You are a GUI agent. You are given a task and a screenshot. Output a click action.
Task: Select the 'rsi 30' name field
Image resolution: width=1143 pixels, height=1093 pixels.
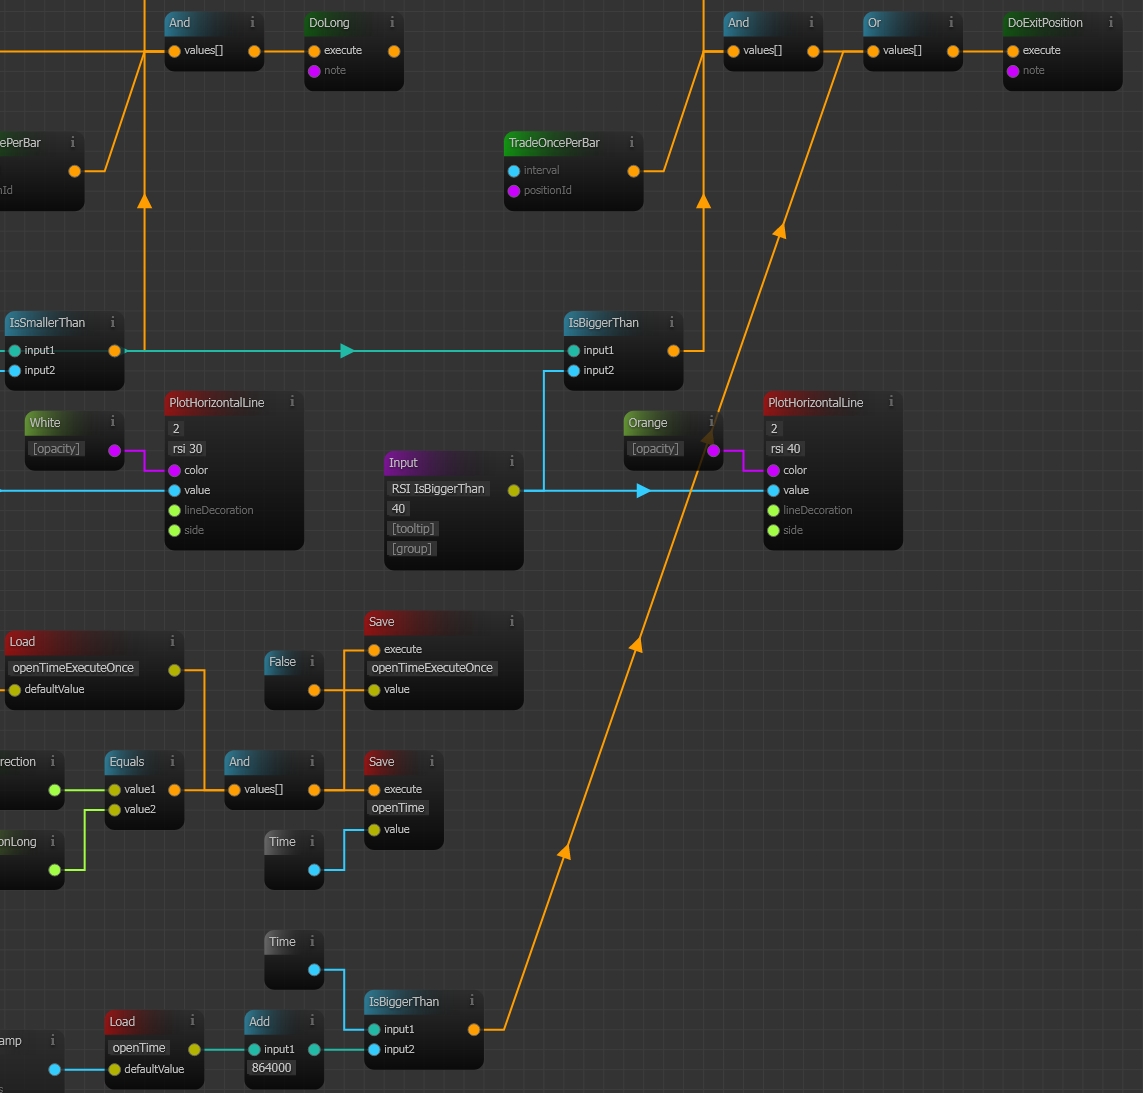click(x=187, y=449)
